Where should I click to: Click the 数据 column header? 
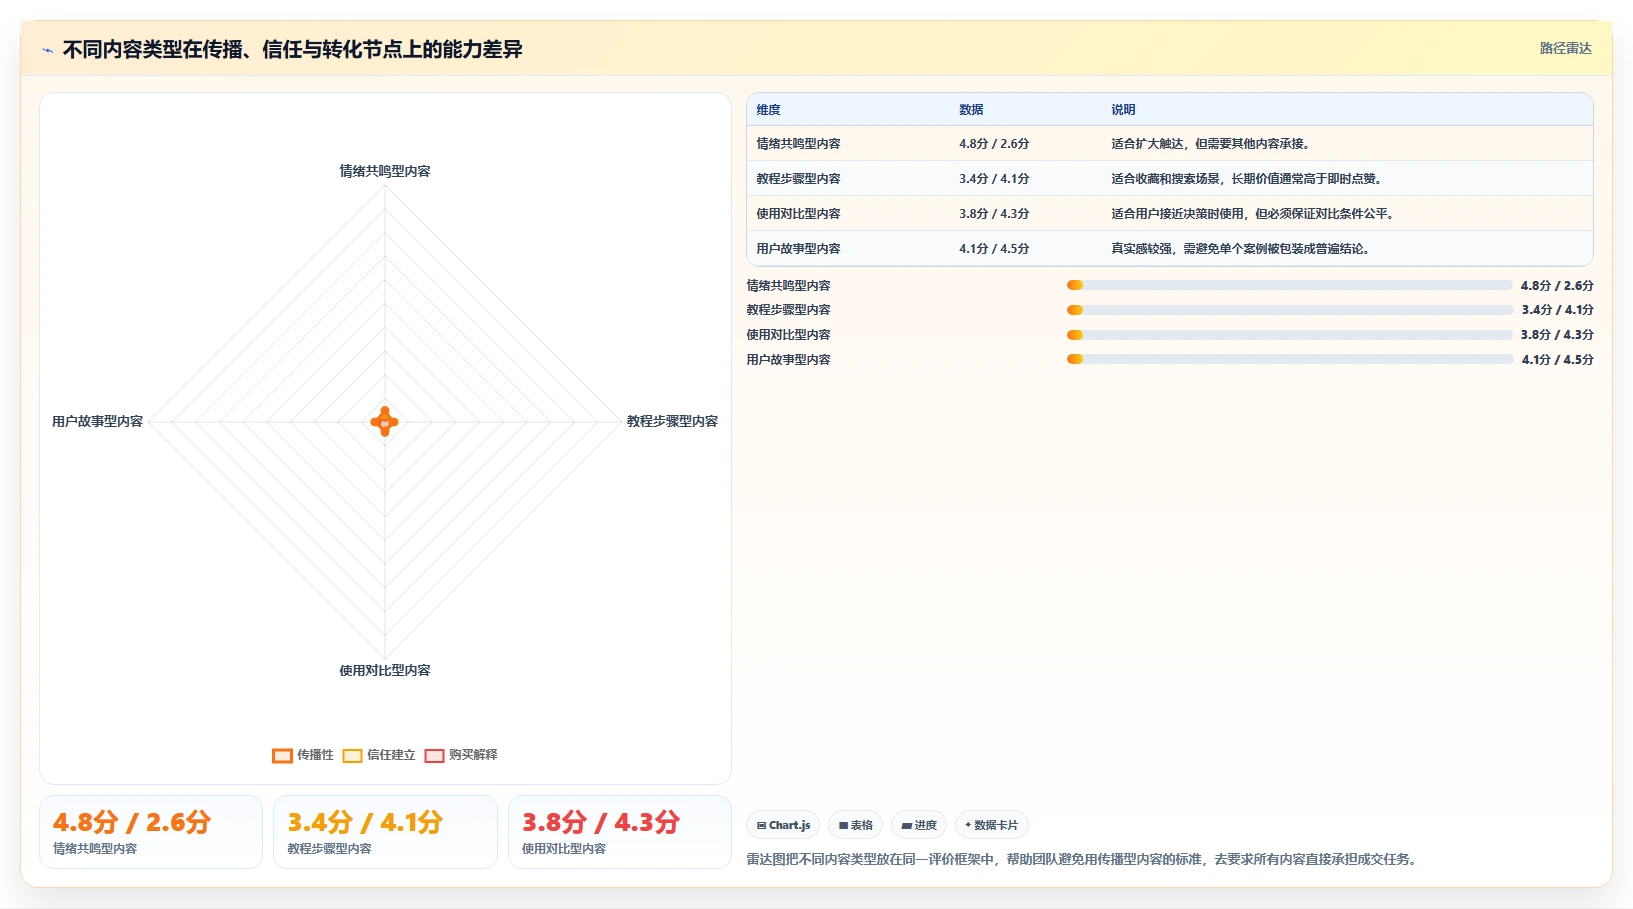tap(971, 110)
